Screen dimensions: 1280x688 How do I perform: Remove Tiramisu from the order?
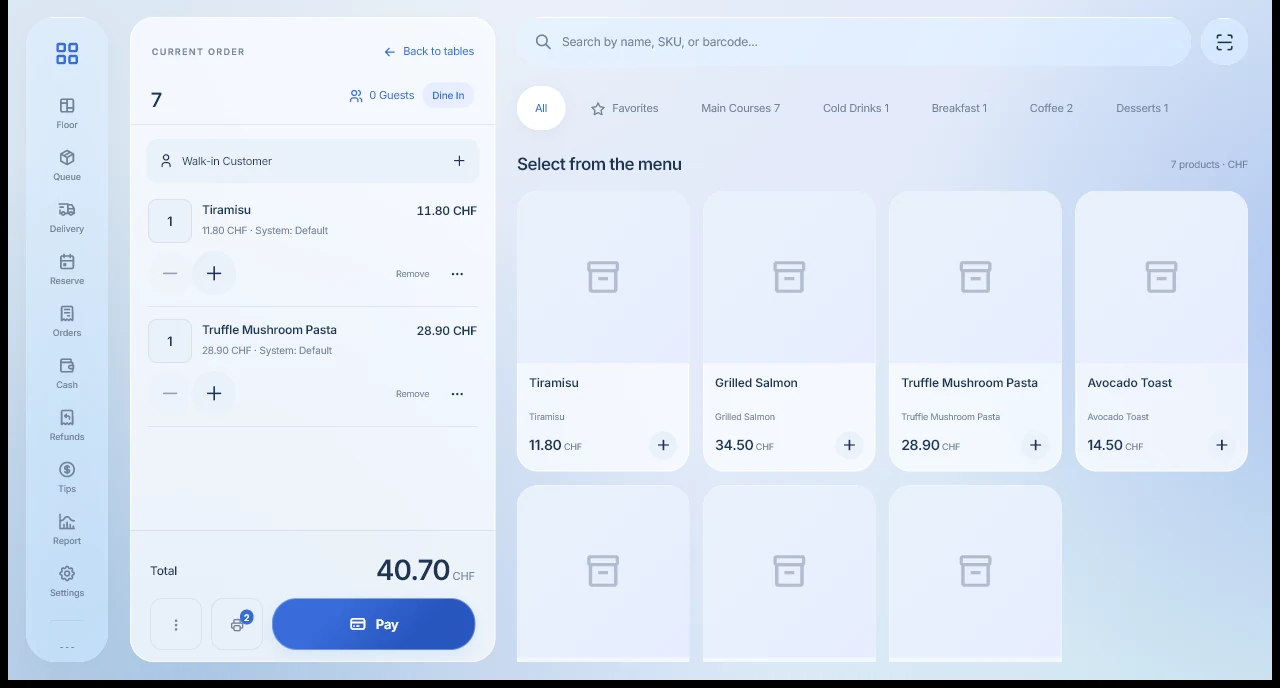point(412,274)
